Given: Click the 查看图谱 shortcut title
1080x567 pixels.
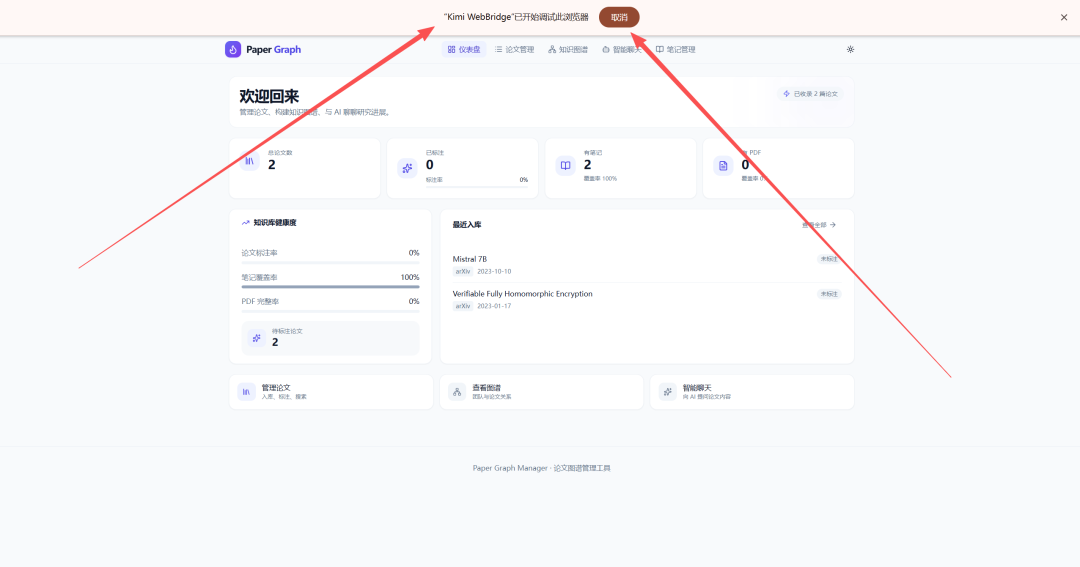Looking at the screenshot, I should (x=486, y=387).
